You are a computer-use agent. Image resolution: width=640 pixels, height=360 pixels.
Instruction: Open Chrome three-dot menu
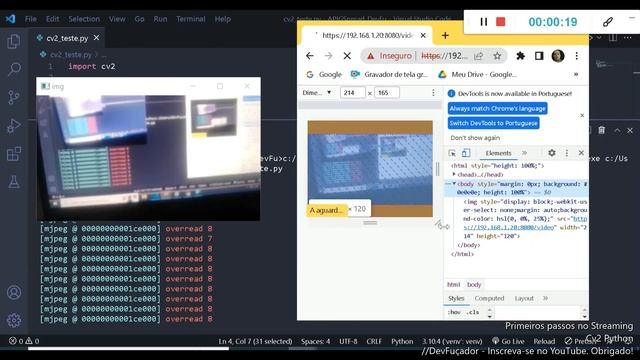point(577,56)
